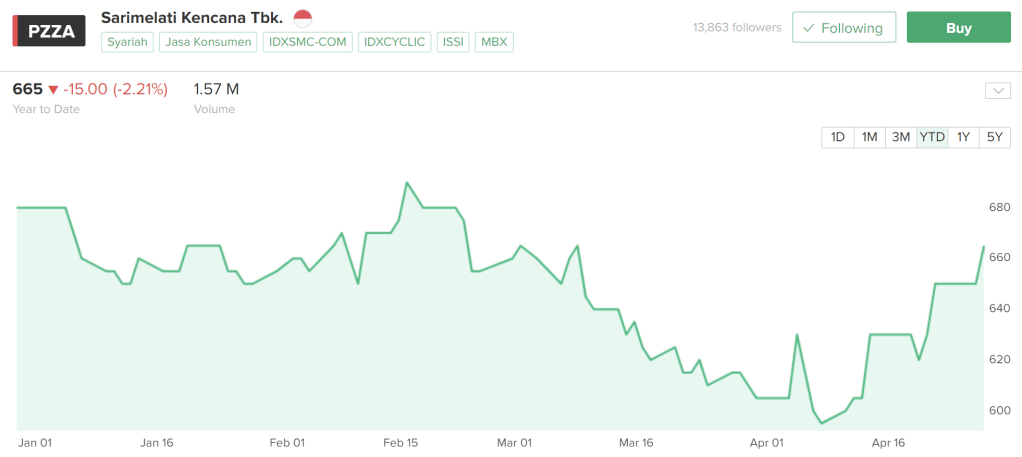The image size is (1022, 457).
Task: Switch chart to 3M range
Action: coord(900,137)
